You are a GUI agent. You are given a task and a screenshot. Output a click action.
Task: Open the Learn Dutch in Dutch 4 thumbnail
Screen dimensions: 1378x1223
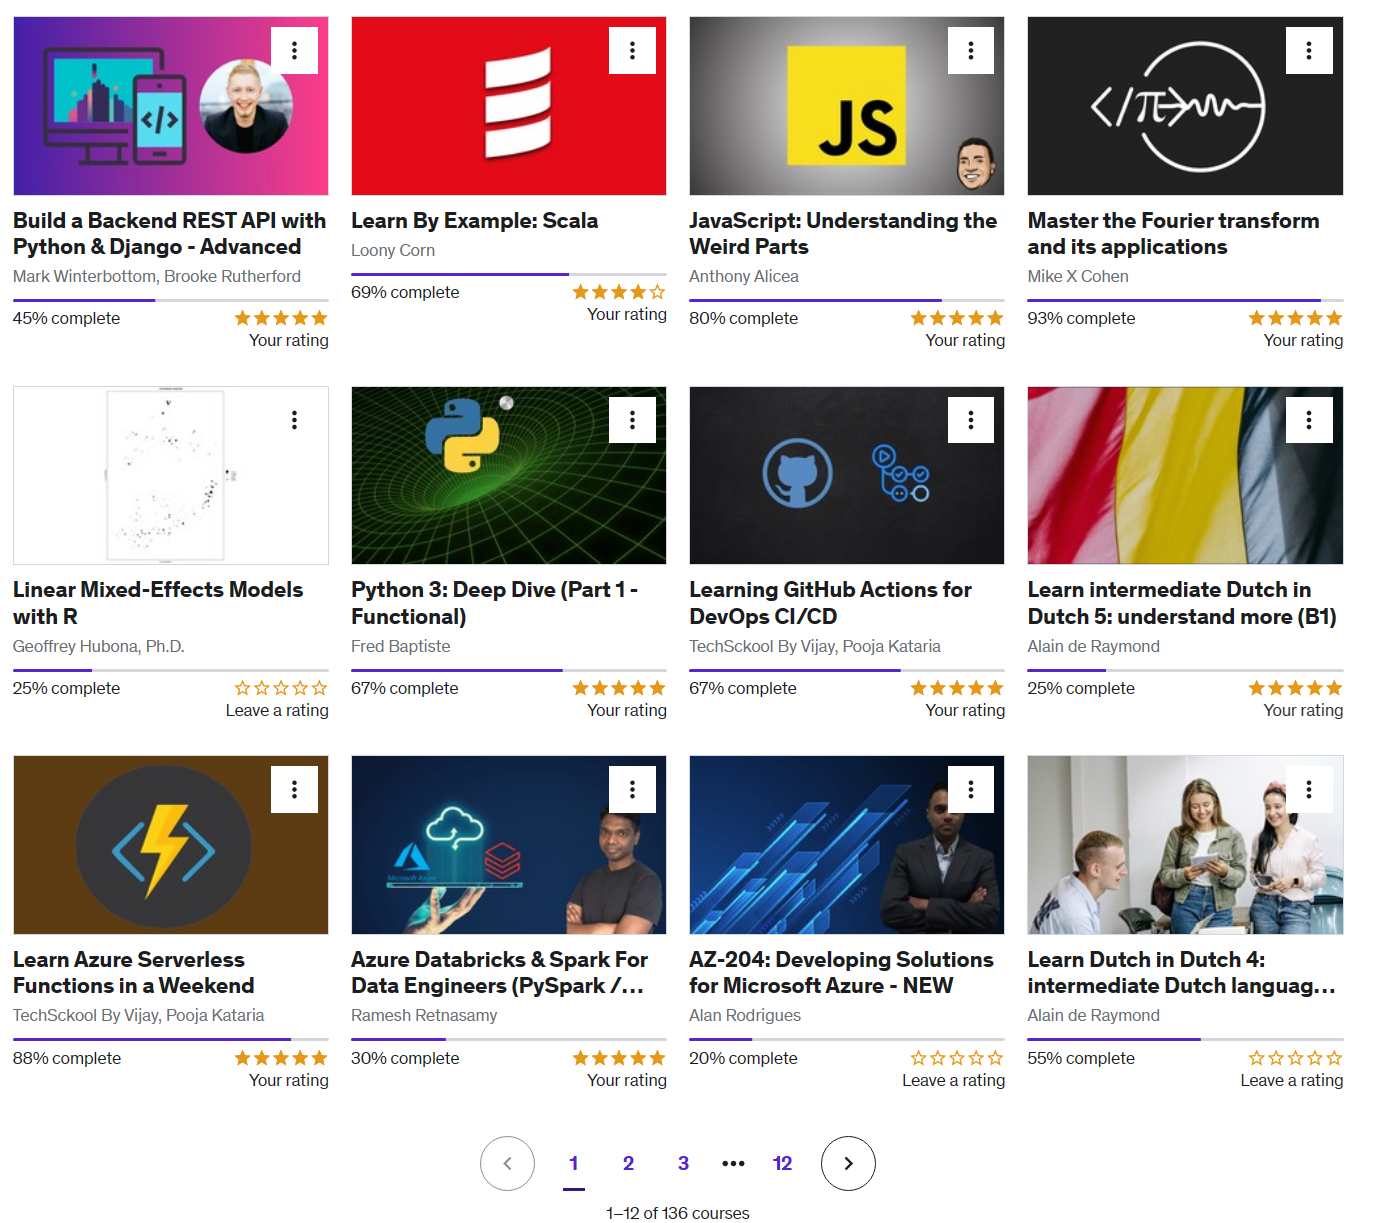coord(1185,845)
